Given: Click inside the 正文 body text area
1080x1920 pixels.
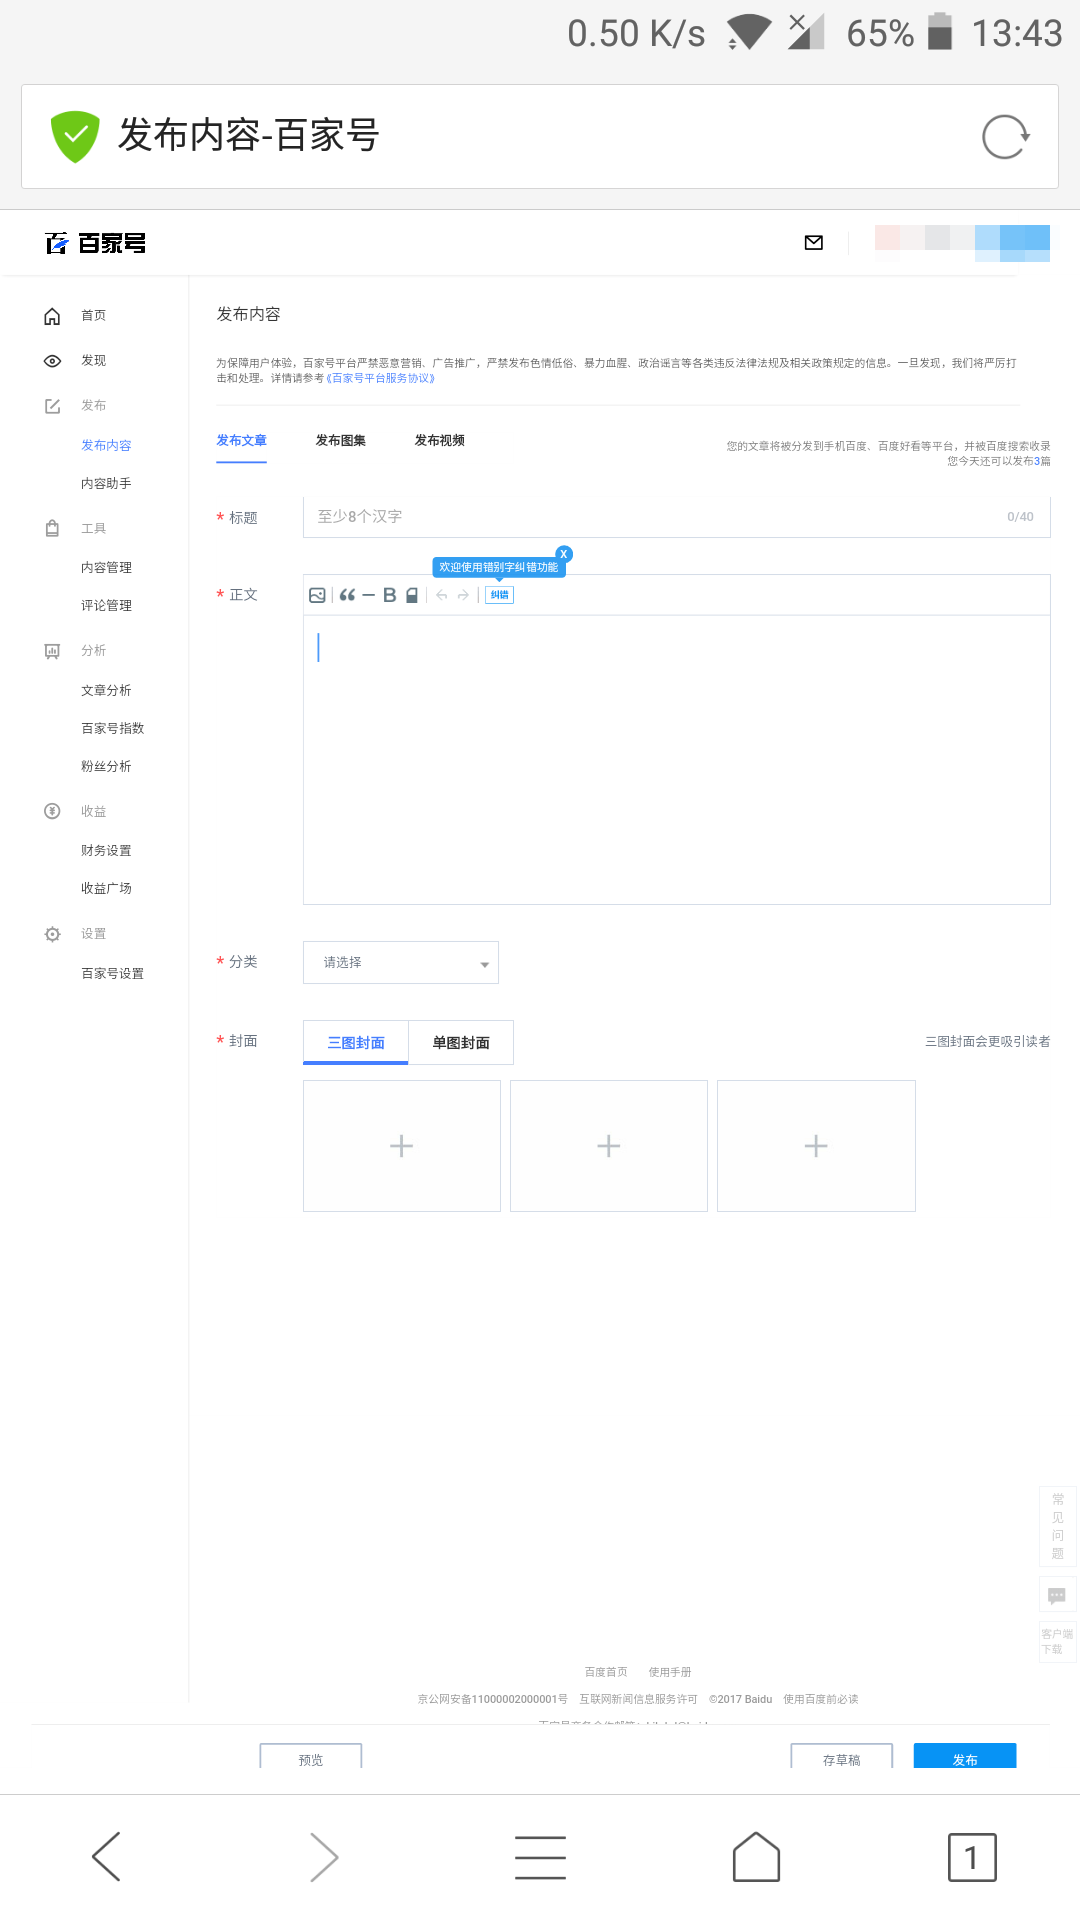Looking at the screenshot, I should point(677,760).
